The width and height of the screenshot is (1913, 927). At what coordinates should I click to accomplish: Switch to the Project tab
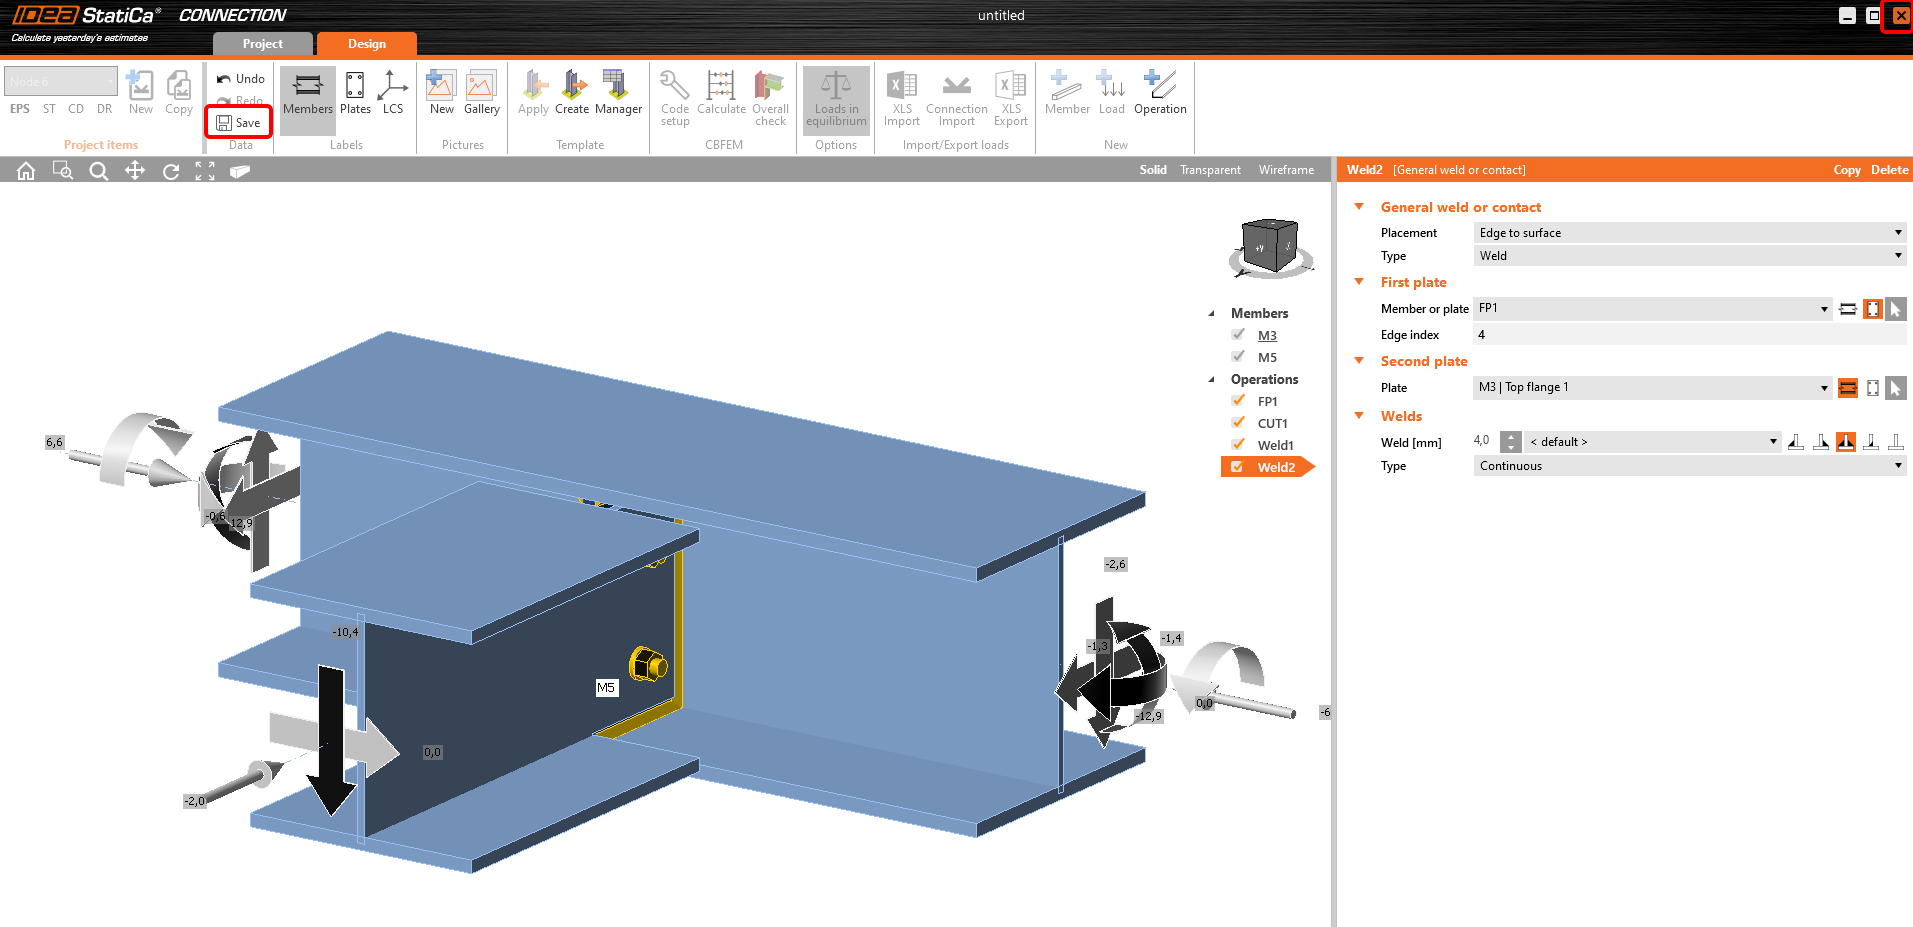click(x=262, y=44)
